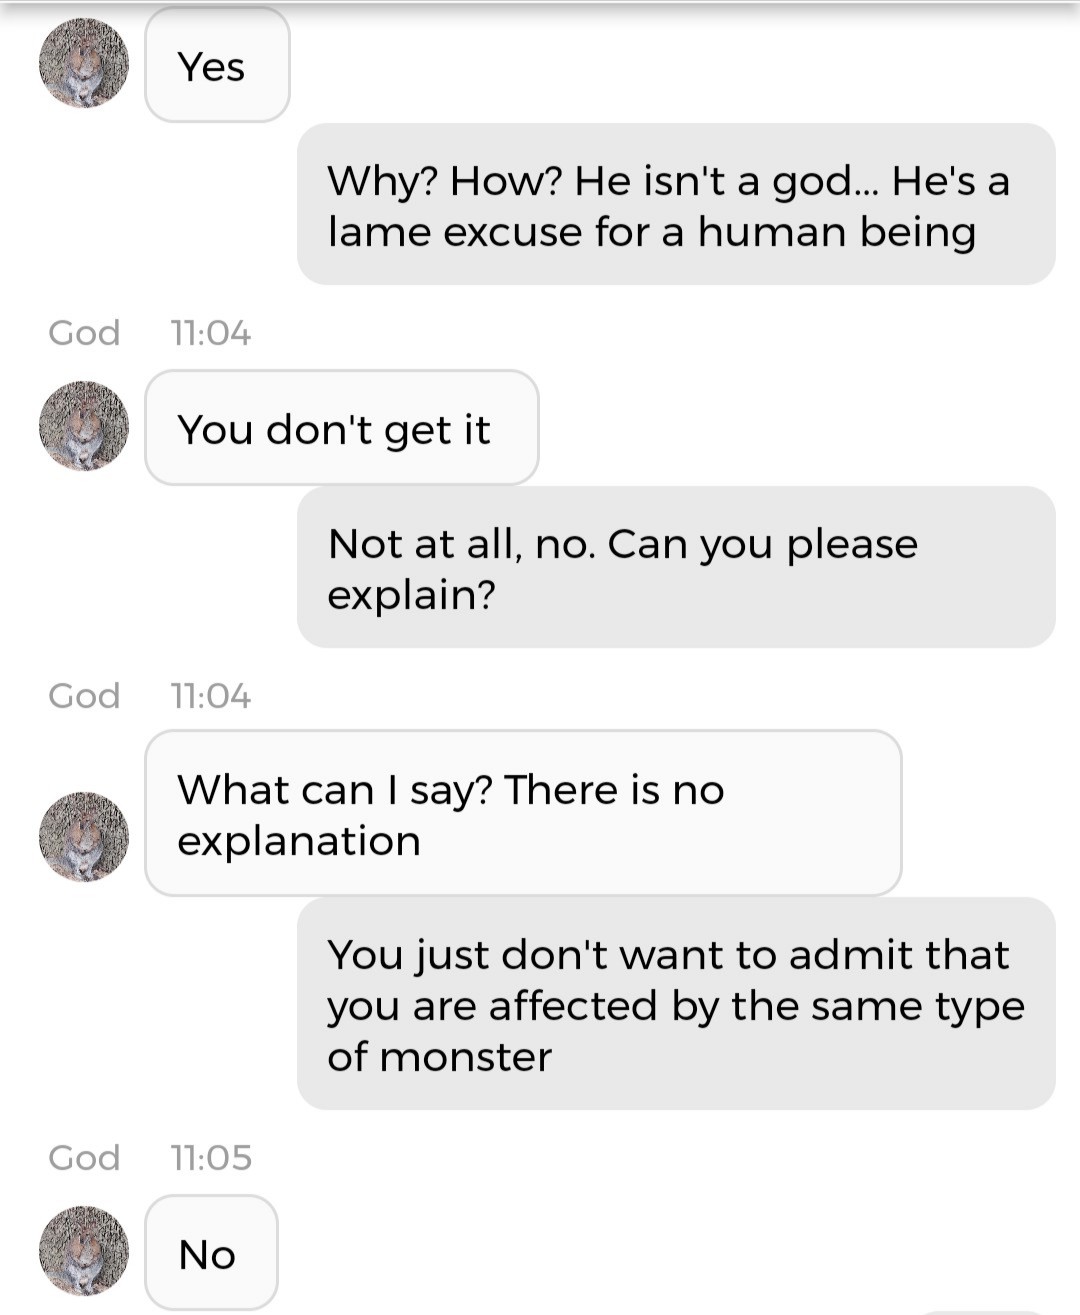The height and width of the screenshot is (1315, 1080).
Task: Select the "You just don't want to admit" message
Action: coord(676,1004)
